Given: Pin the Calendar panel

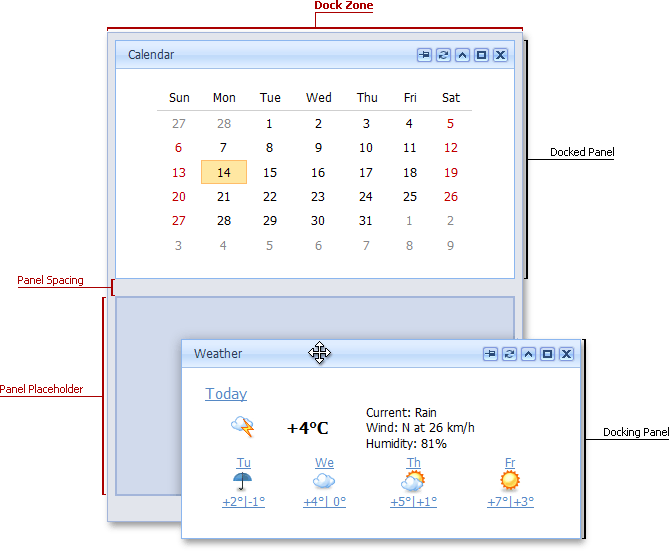Looking at the screenshot, I should tap(424, 55).
